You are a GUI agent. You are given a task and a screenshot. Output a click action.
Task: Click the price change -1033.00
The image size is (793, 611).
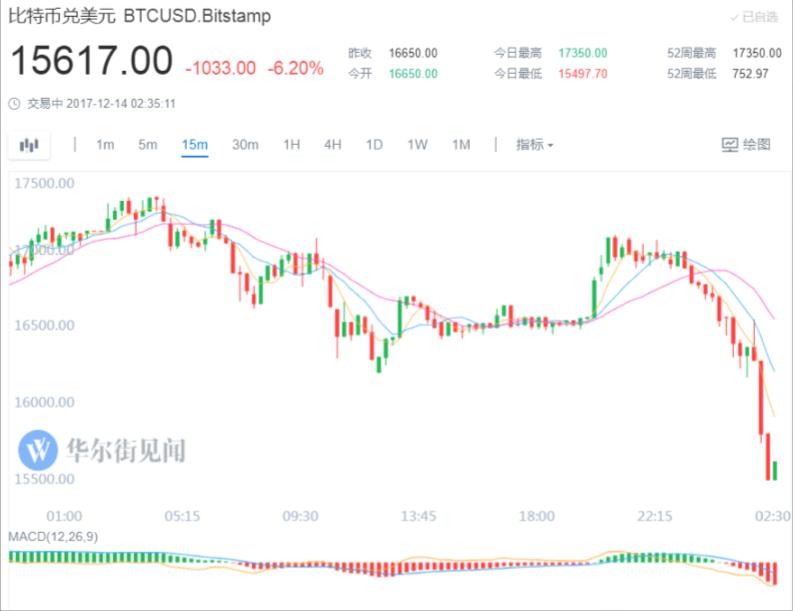[221, 68]
